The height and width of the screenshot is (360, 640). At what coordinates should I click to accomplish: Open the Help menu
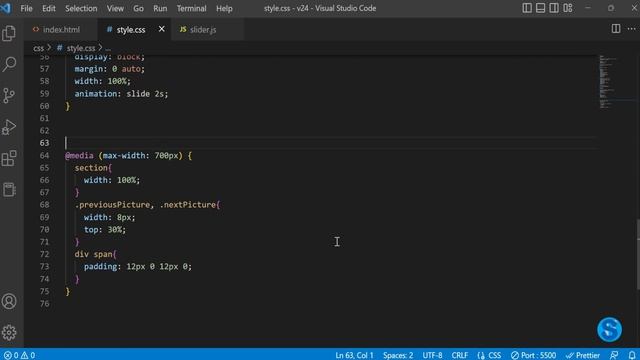pyautogui.click(x=224, y=8)
